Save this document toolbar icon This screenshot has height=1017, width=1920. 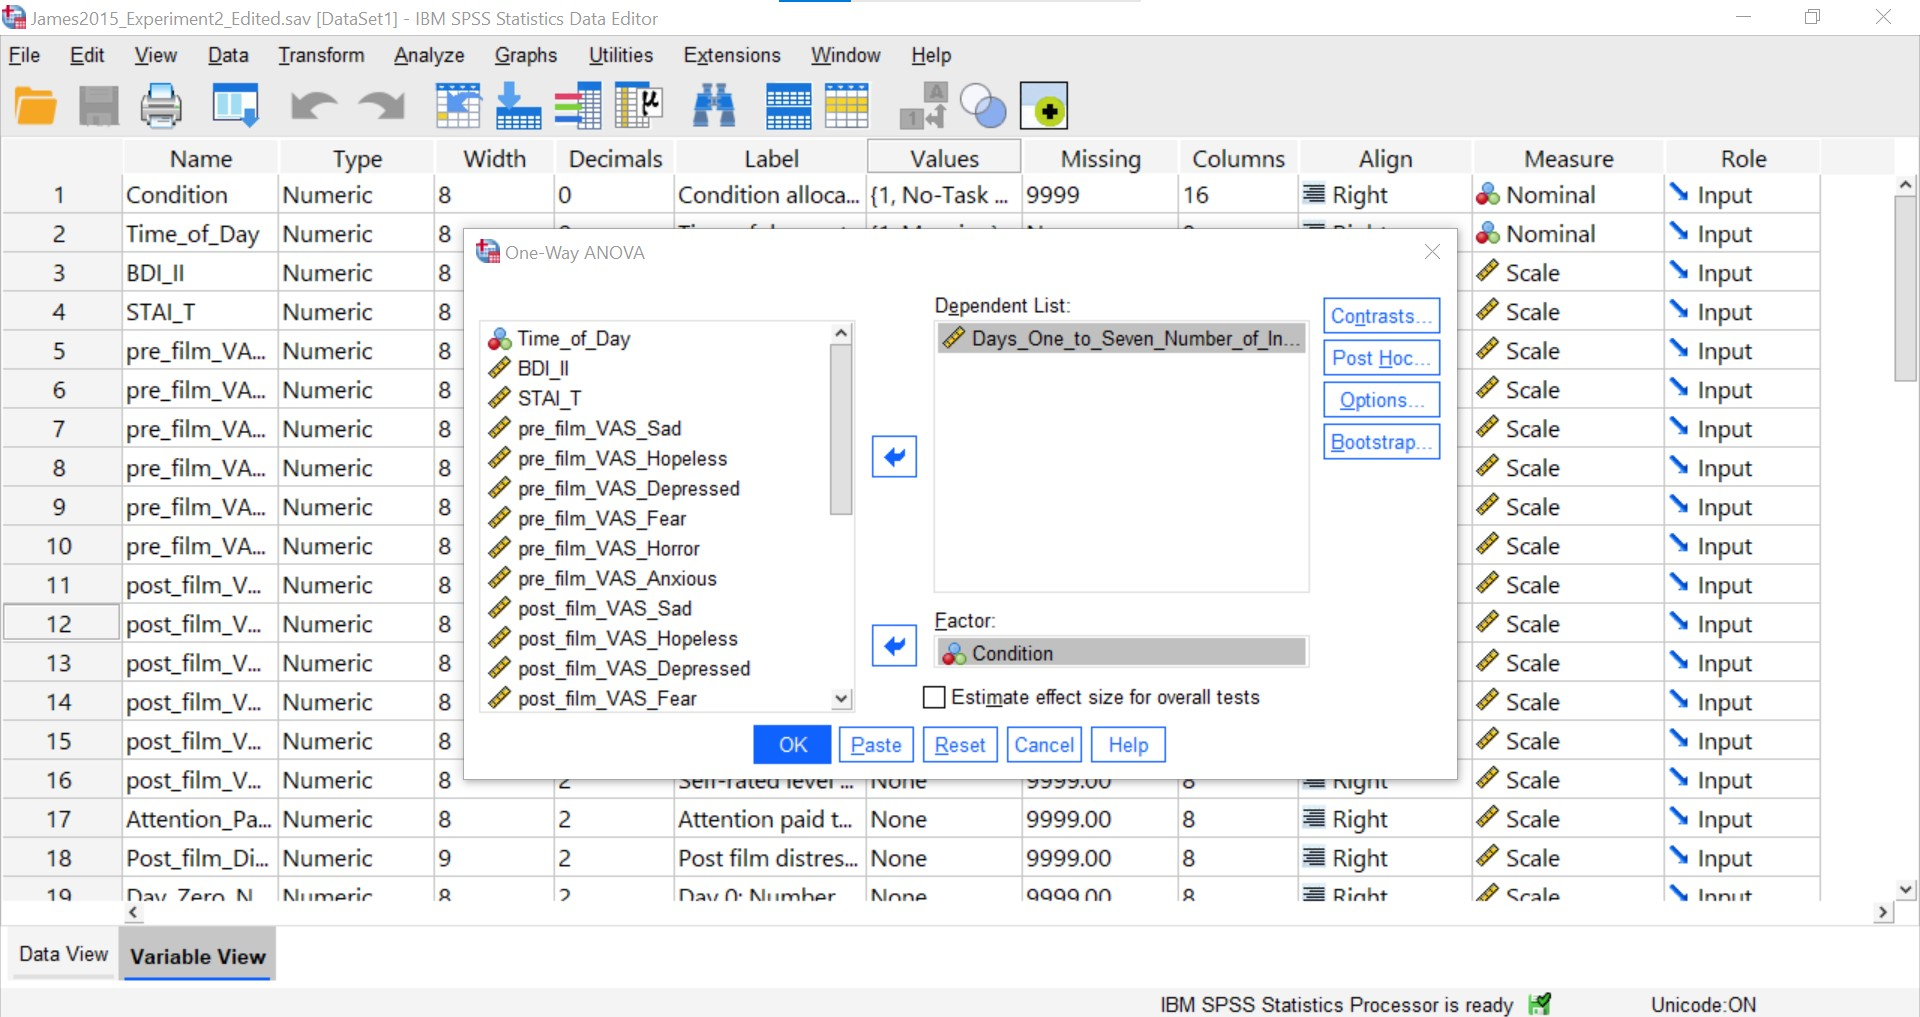point(99,106)
